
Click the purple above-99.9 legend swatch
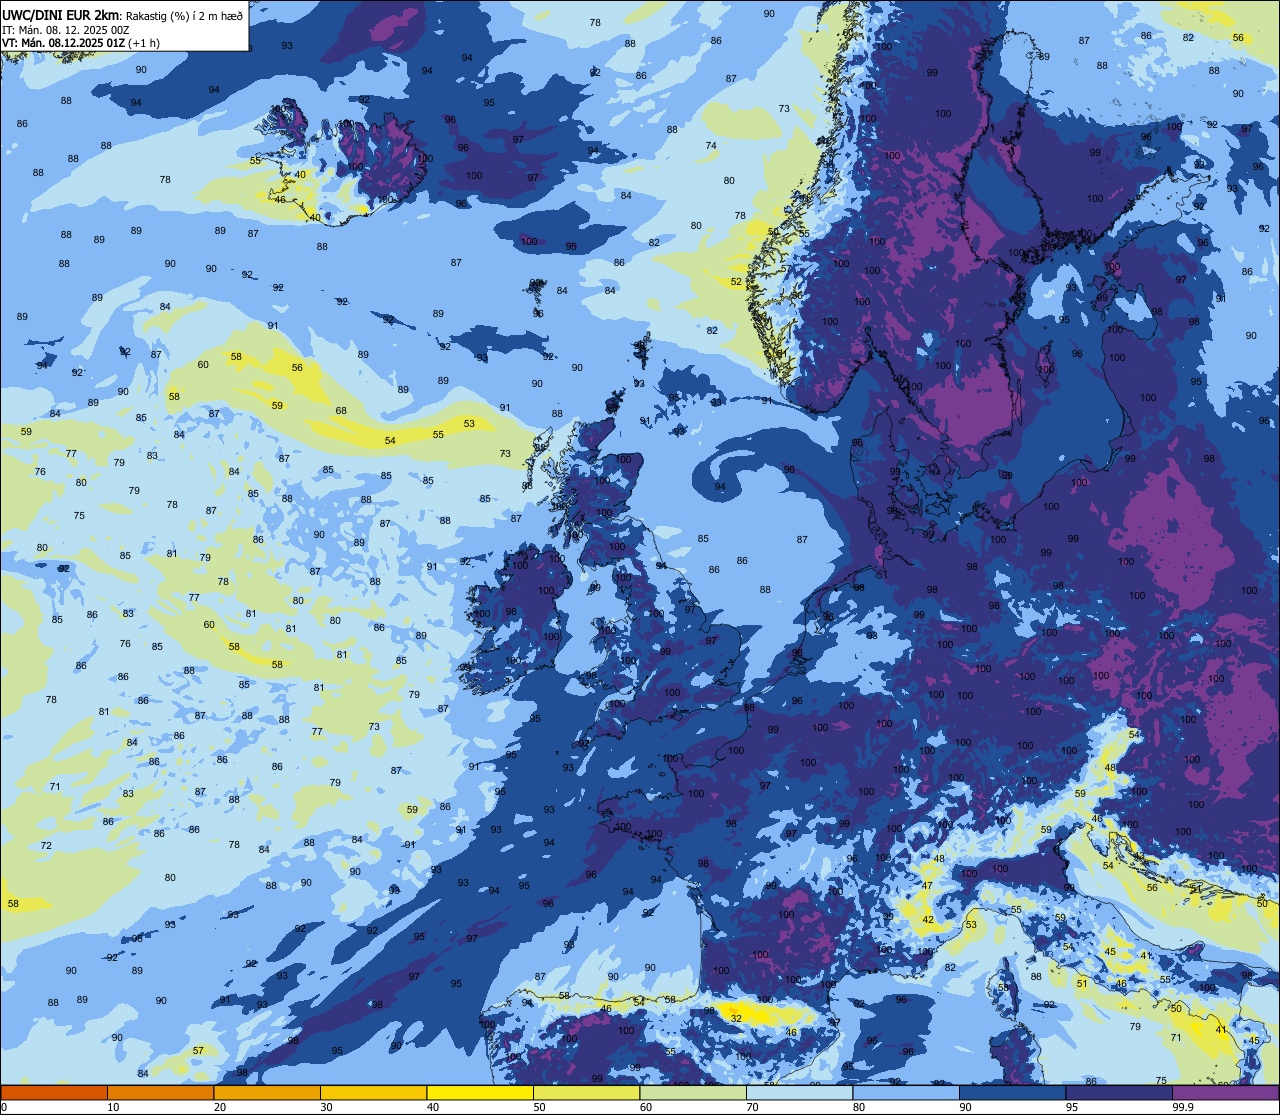click(1225, 1092)
